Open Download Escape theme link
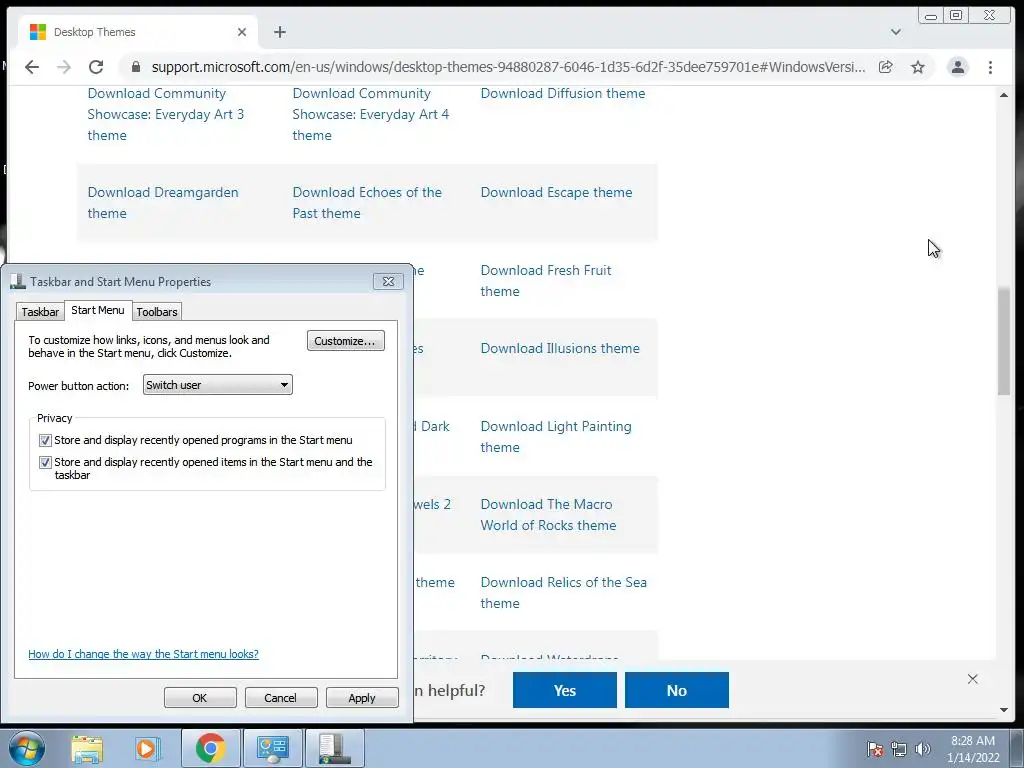 point(556,192)
